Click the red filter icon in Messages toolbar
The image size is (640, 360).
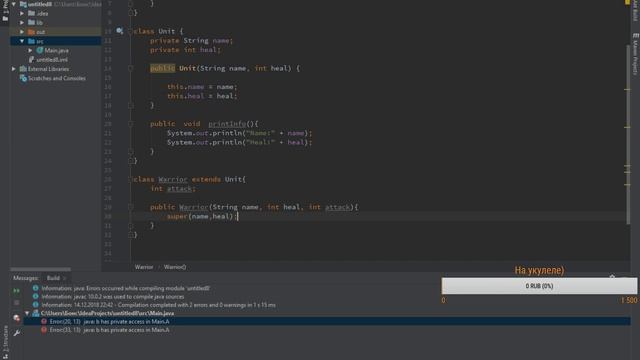click(x=16, y=318)
